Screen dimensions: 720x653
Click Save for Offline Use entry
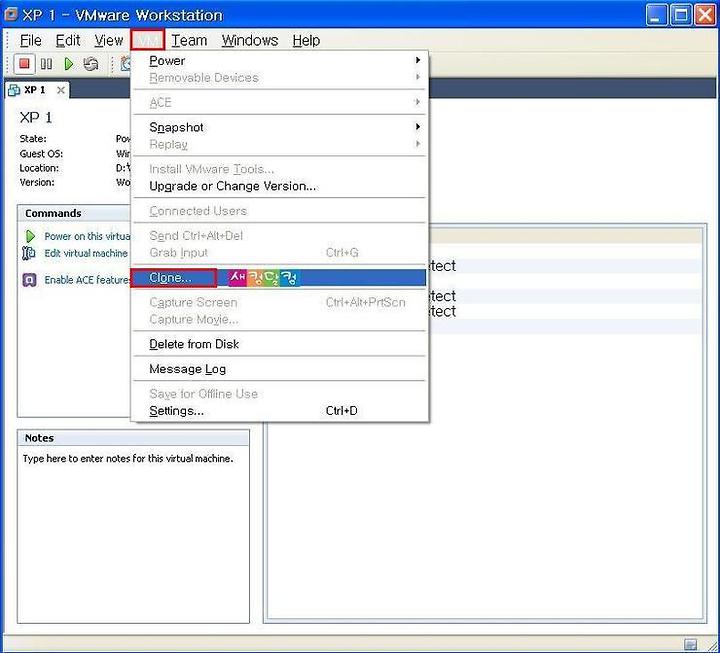[279, 394]
